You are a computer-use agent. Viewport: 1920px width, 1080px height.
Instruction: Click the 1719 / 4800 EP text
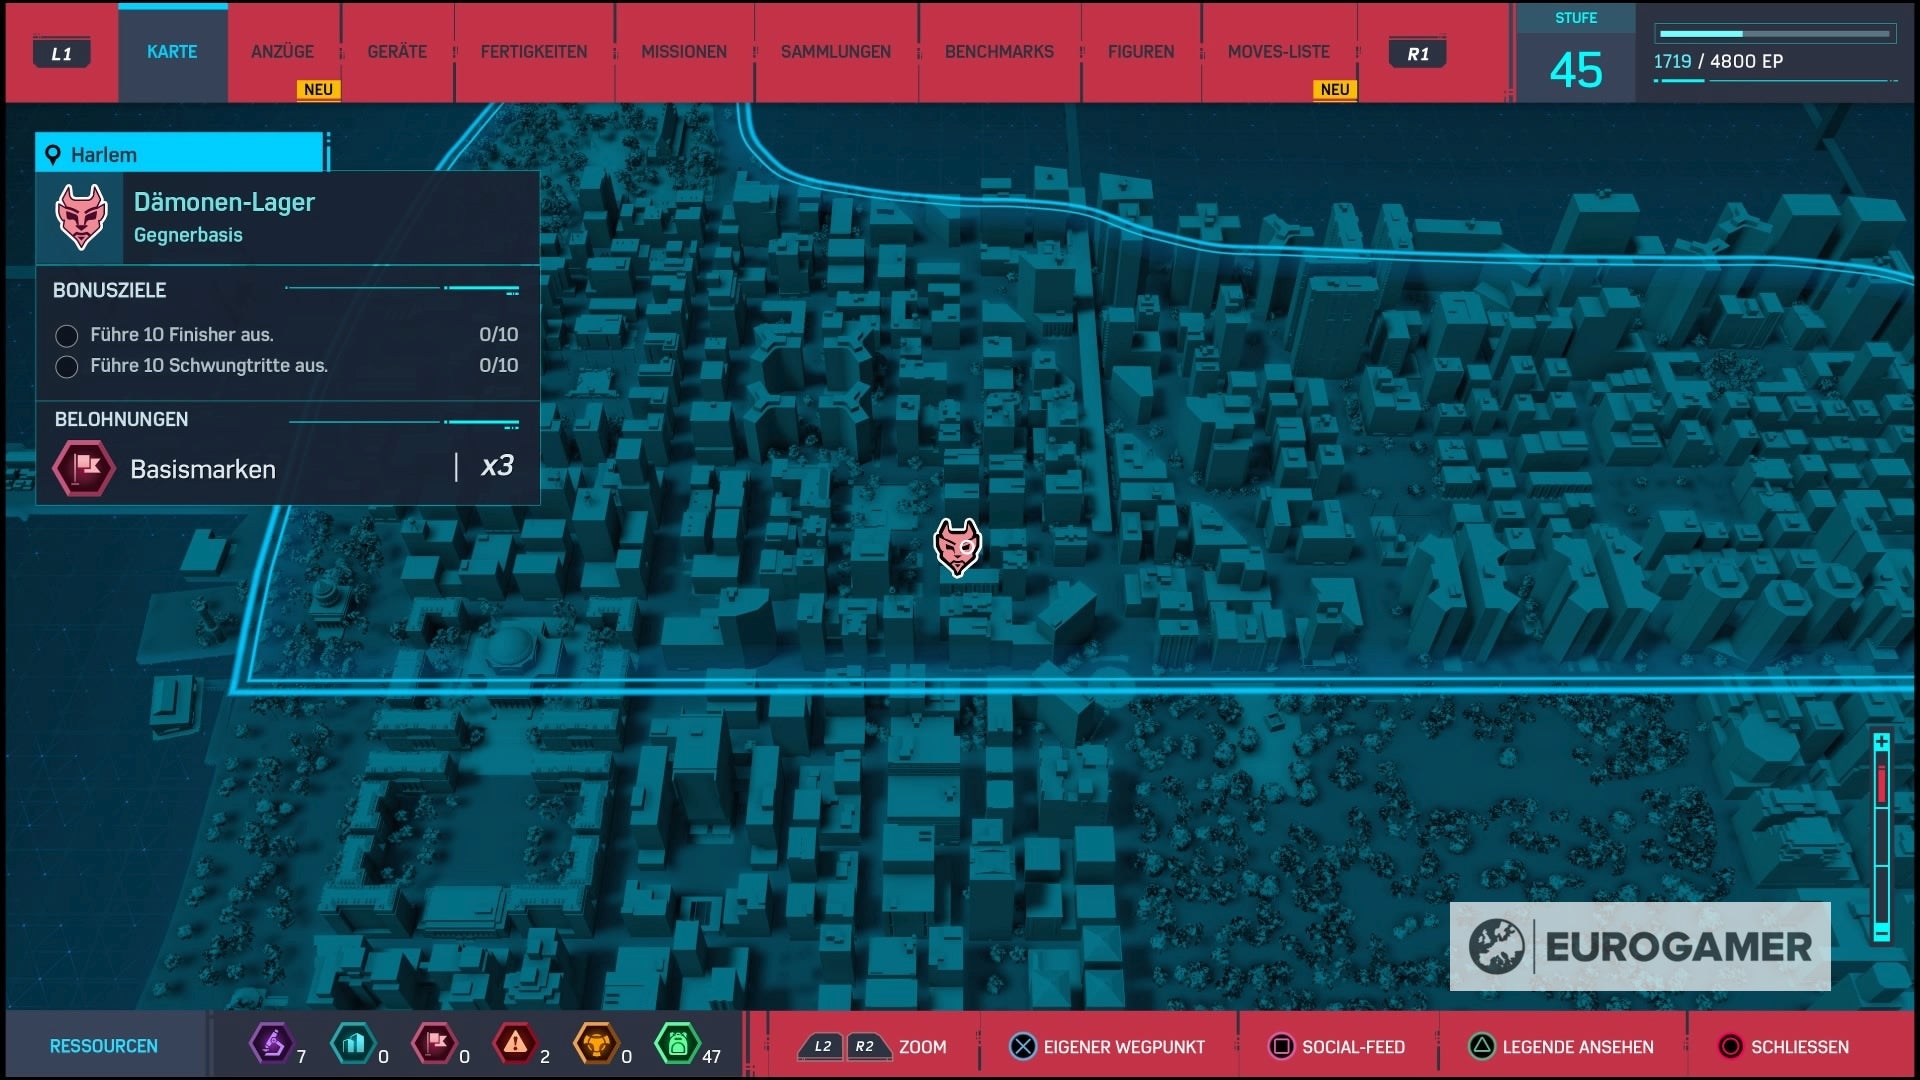coord(1718,61)
